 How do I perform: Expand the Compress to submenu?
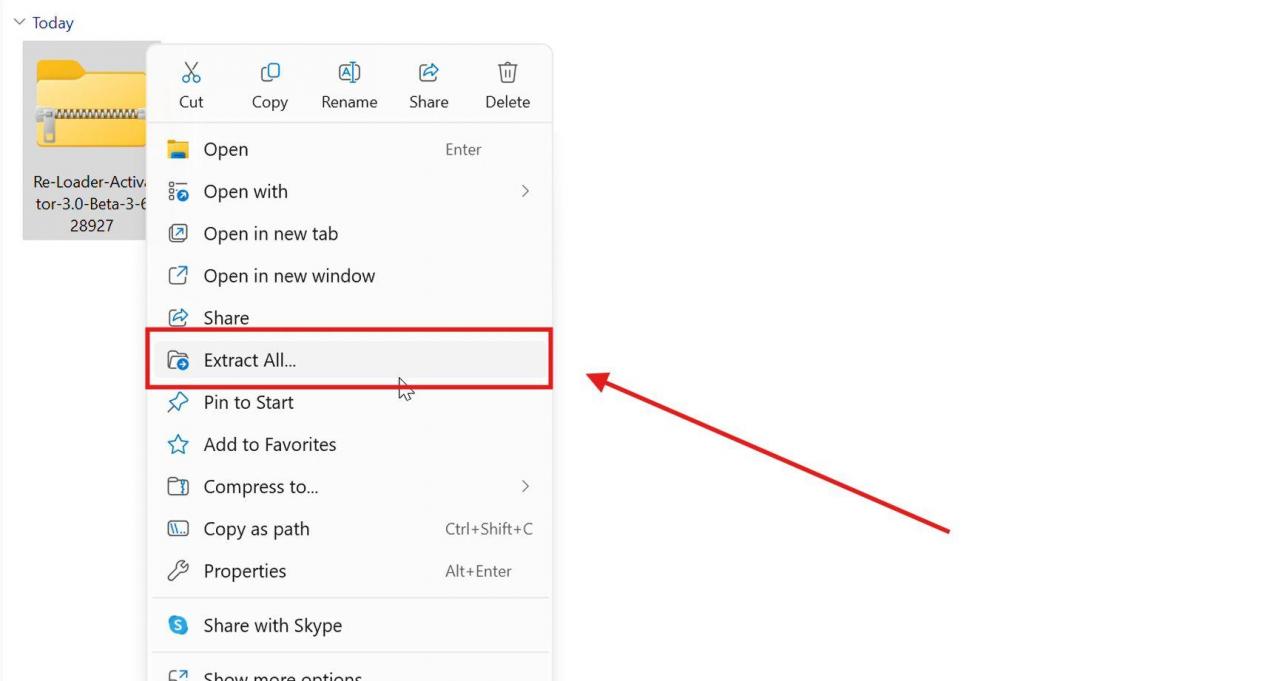tap(525, 487)
